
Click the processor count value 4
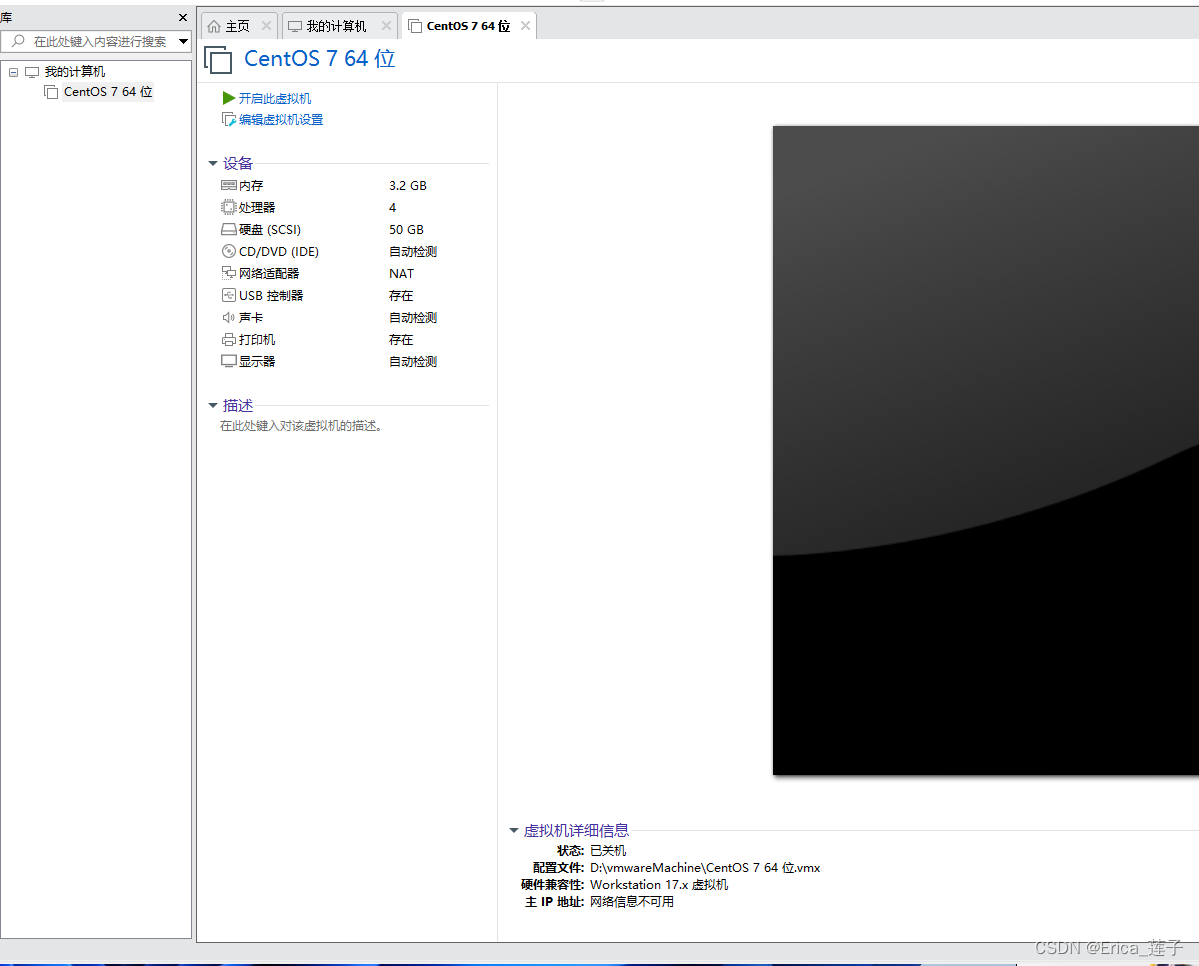point(392,207)
